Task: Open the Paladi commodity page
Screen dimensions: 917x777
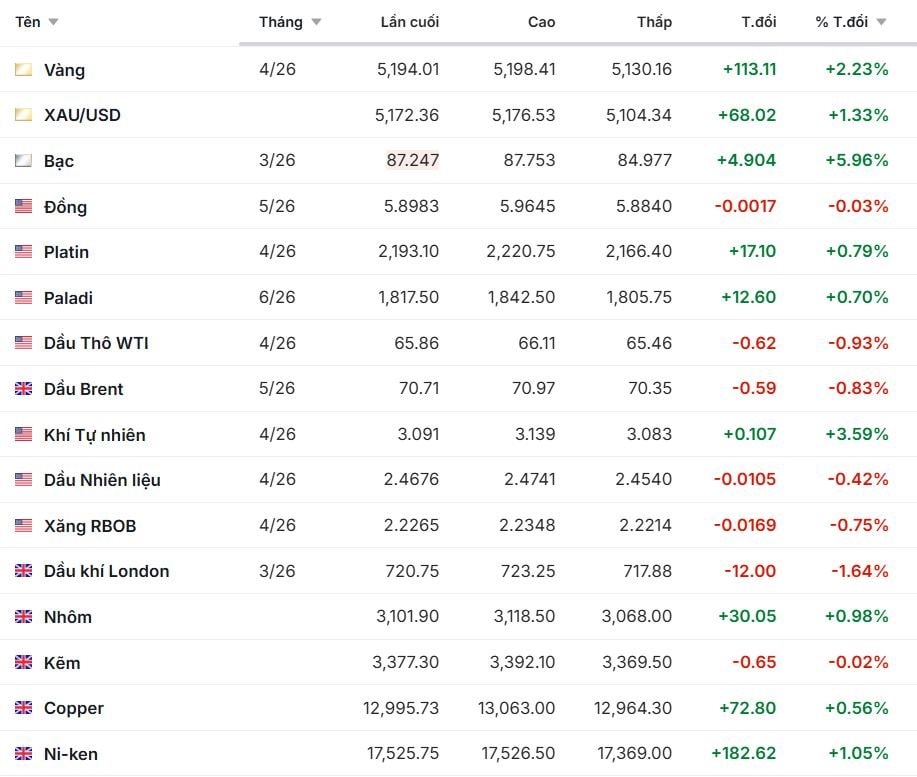Action: [68, 298]
